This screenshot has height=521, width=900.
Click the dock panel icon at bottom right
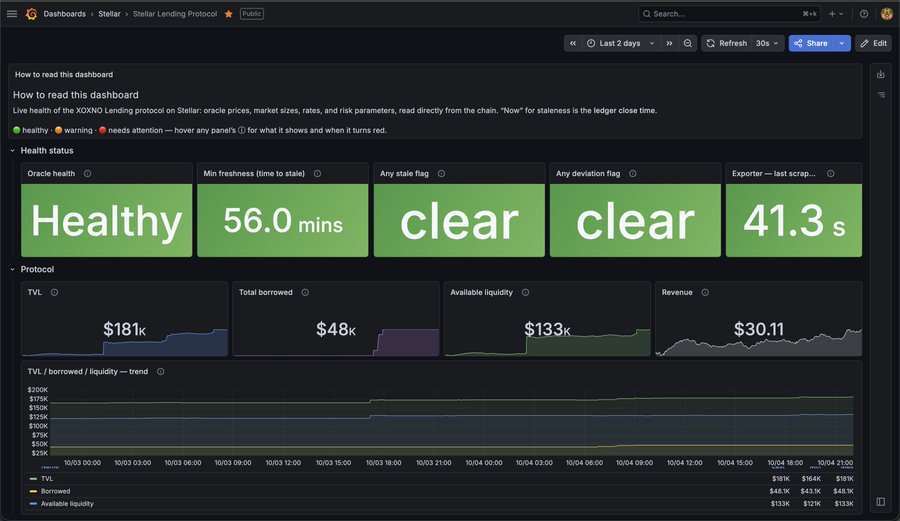click(x=880, y=501)
